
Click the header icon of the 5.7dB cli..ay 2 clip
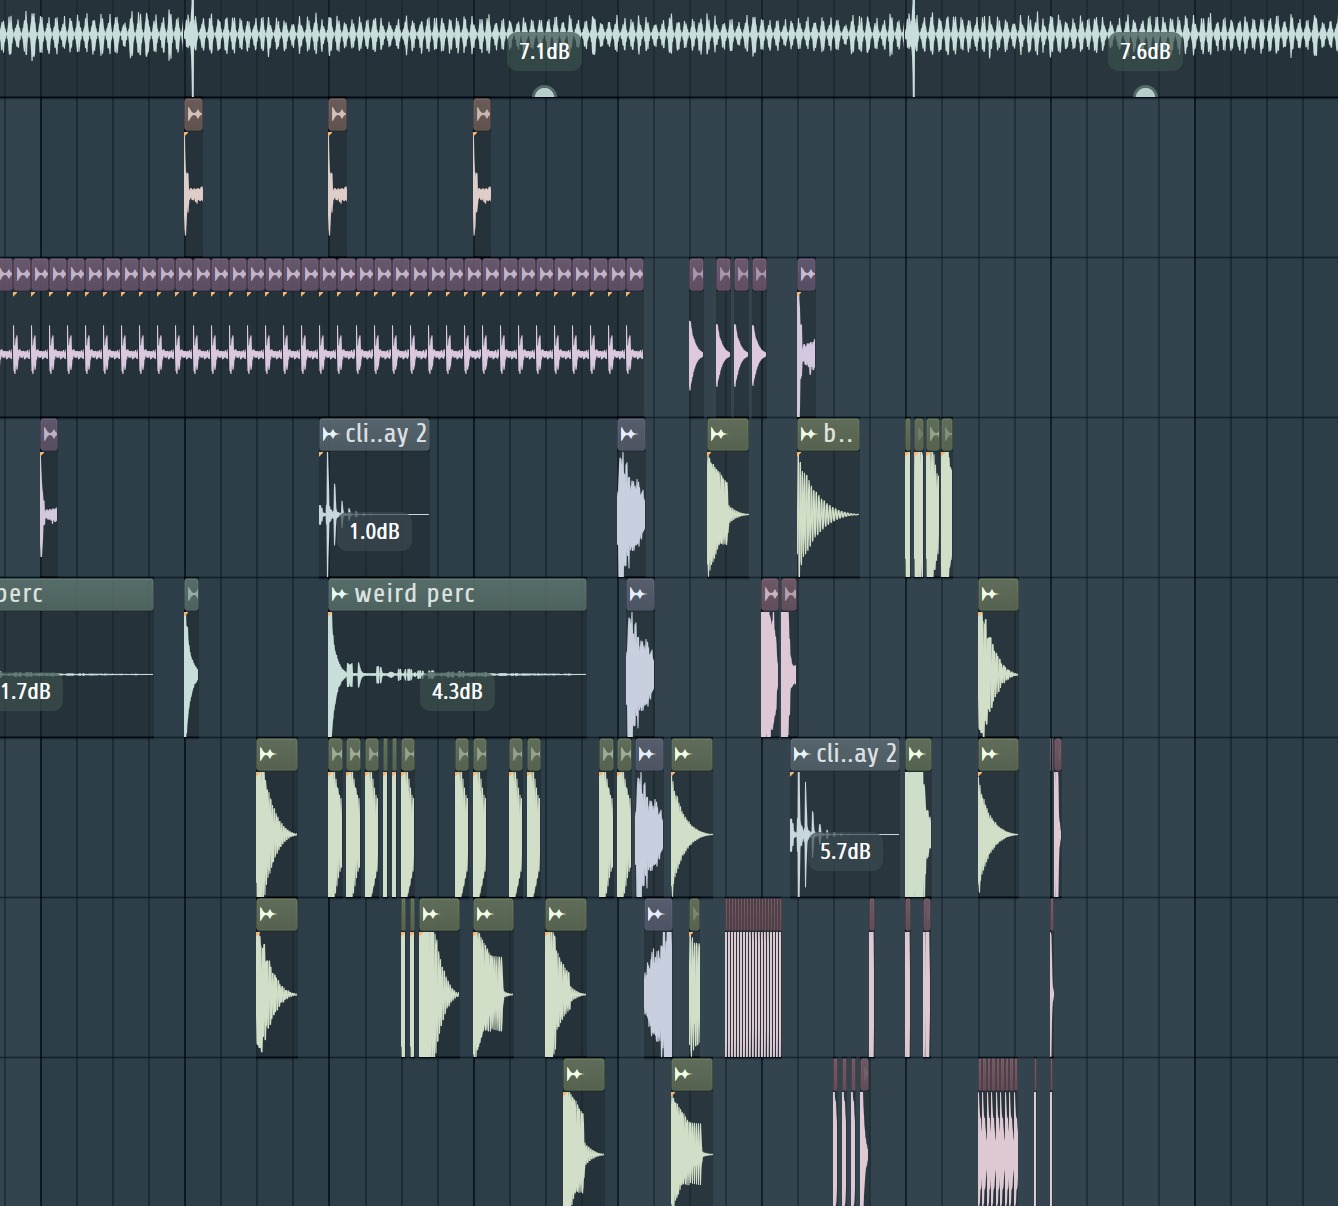pos(803,755)
